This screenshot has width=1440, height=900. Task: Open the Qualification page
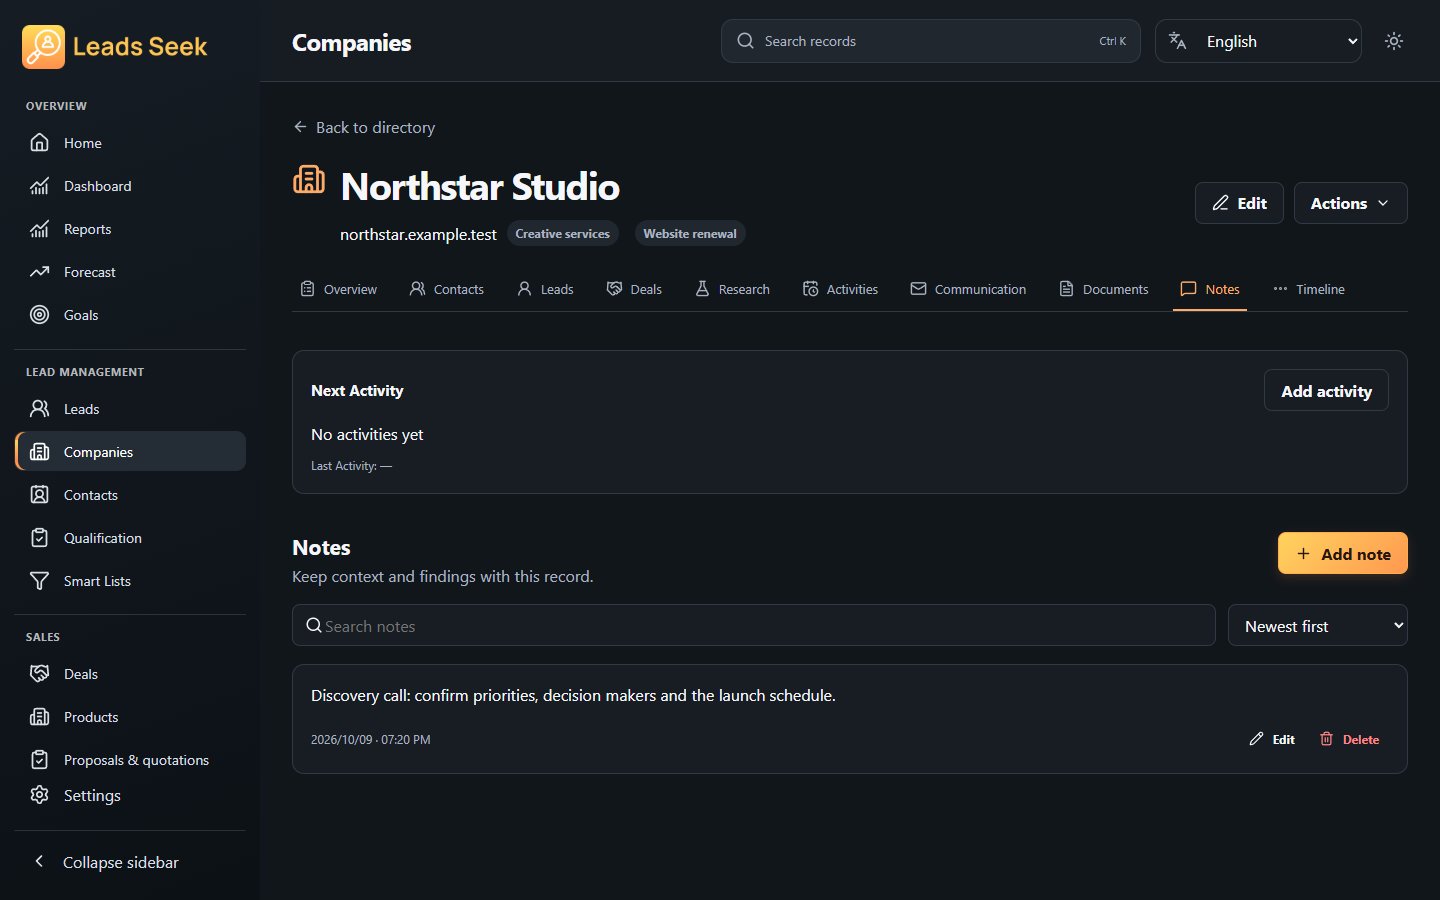pyautogui.click(x=130, y=538)
